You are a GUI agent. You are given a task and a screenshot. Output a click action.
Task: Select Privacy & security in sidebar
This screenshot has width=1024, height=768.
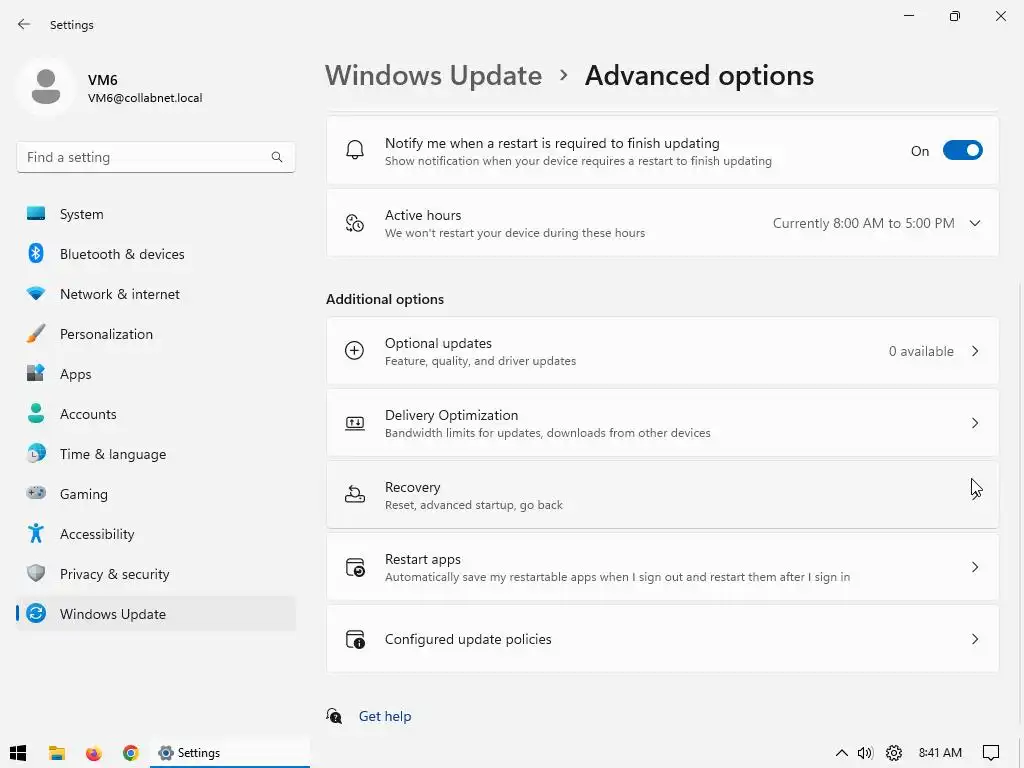pyautogui.click(x=155, y=573)
